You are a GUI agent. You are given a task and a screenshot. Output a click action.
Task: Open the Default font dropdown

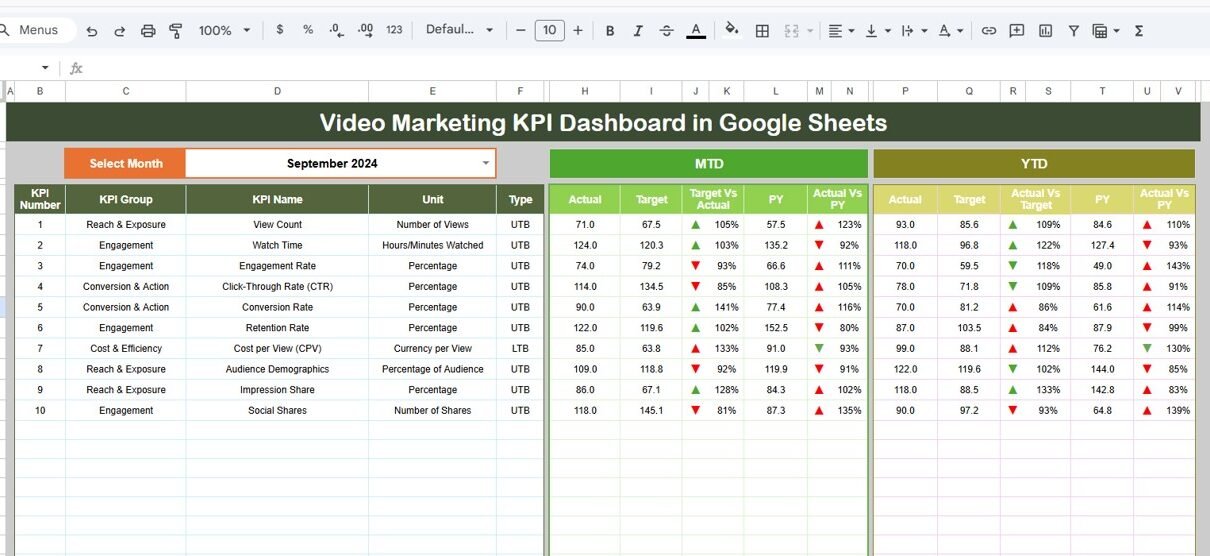pyautogui.click(x=459, y=30)
